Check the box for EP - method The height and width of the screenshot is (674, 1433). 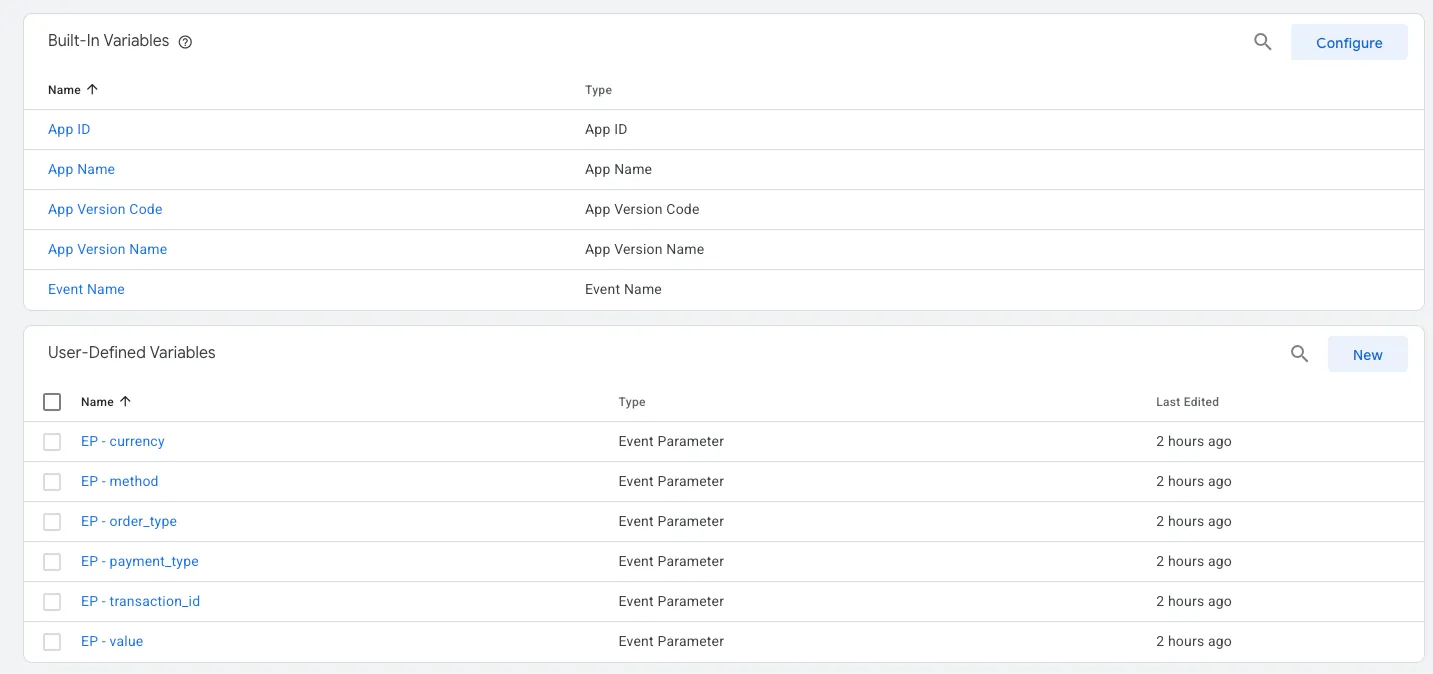pos(52,482)
